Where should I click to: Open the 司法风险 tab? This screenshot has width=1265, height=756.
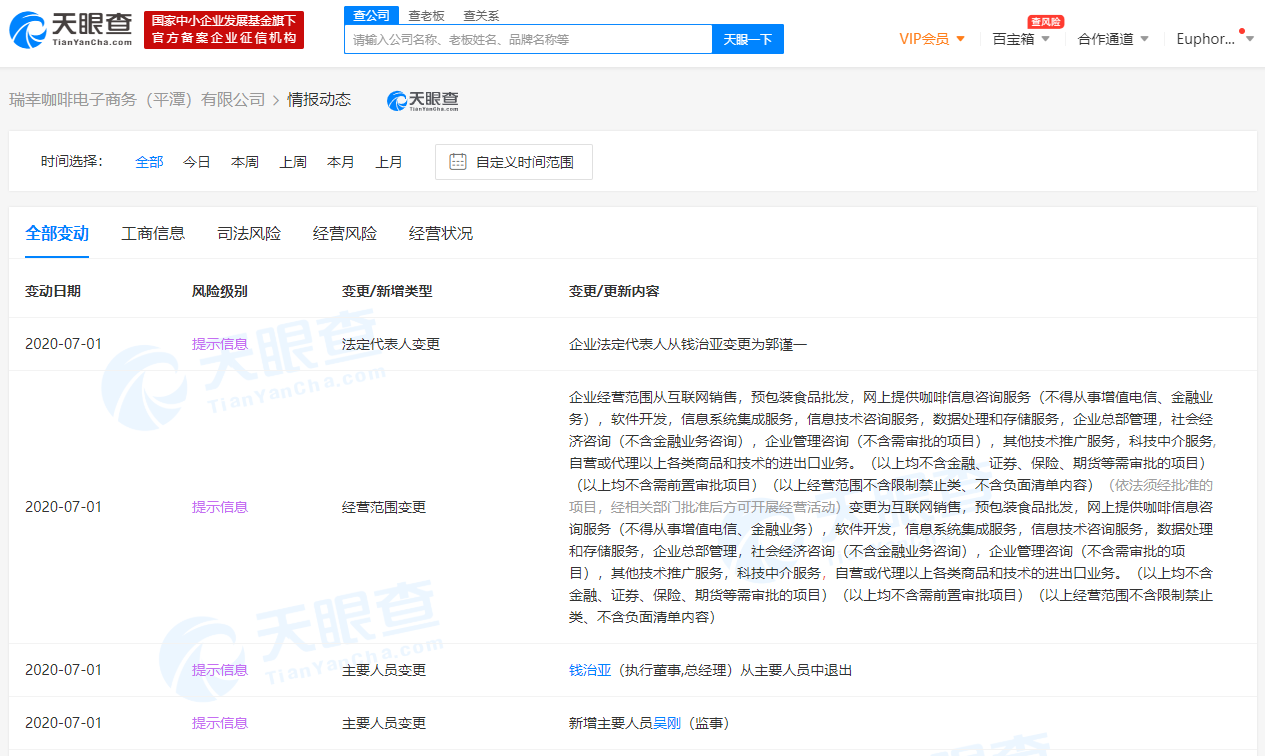point(249,233)
